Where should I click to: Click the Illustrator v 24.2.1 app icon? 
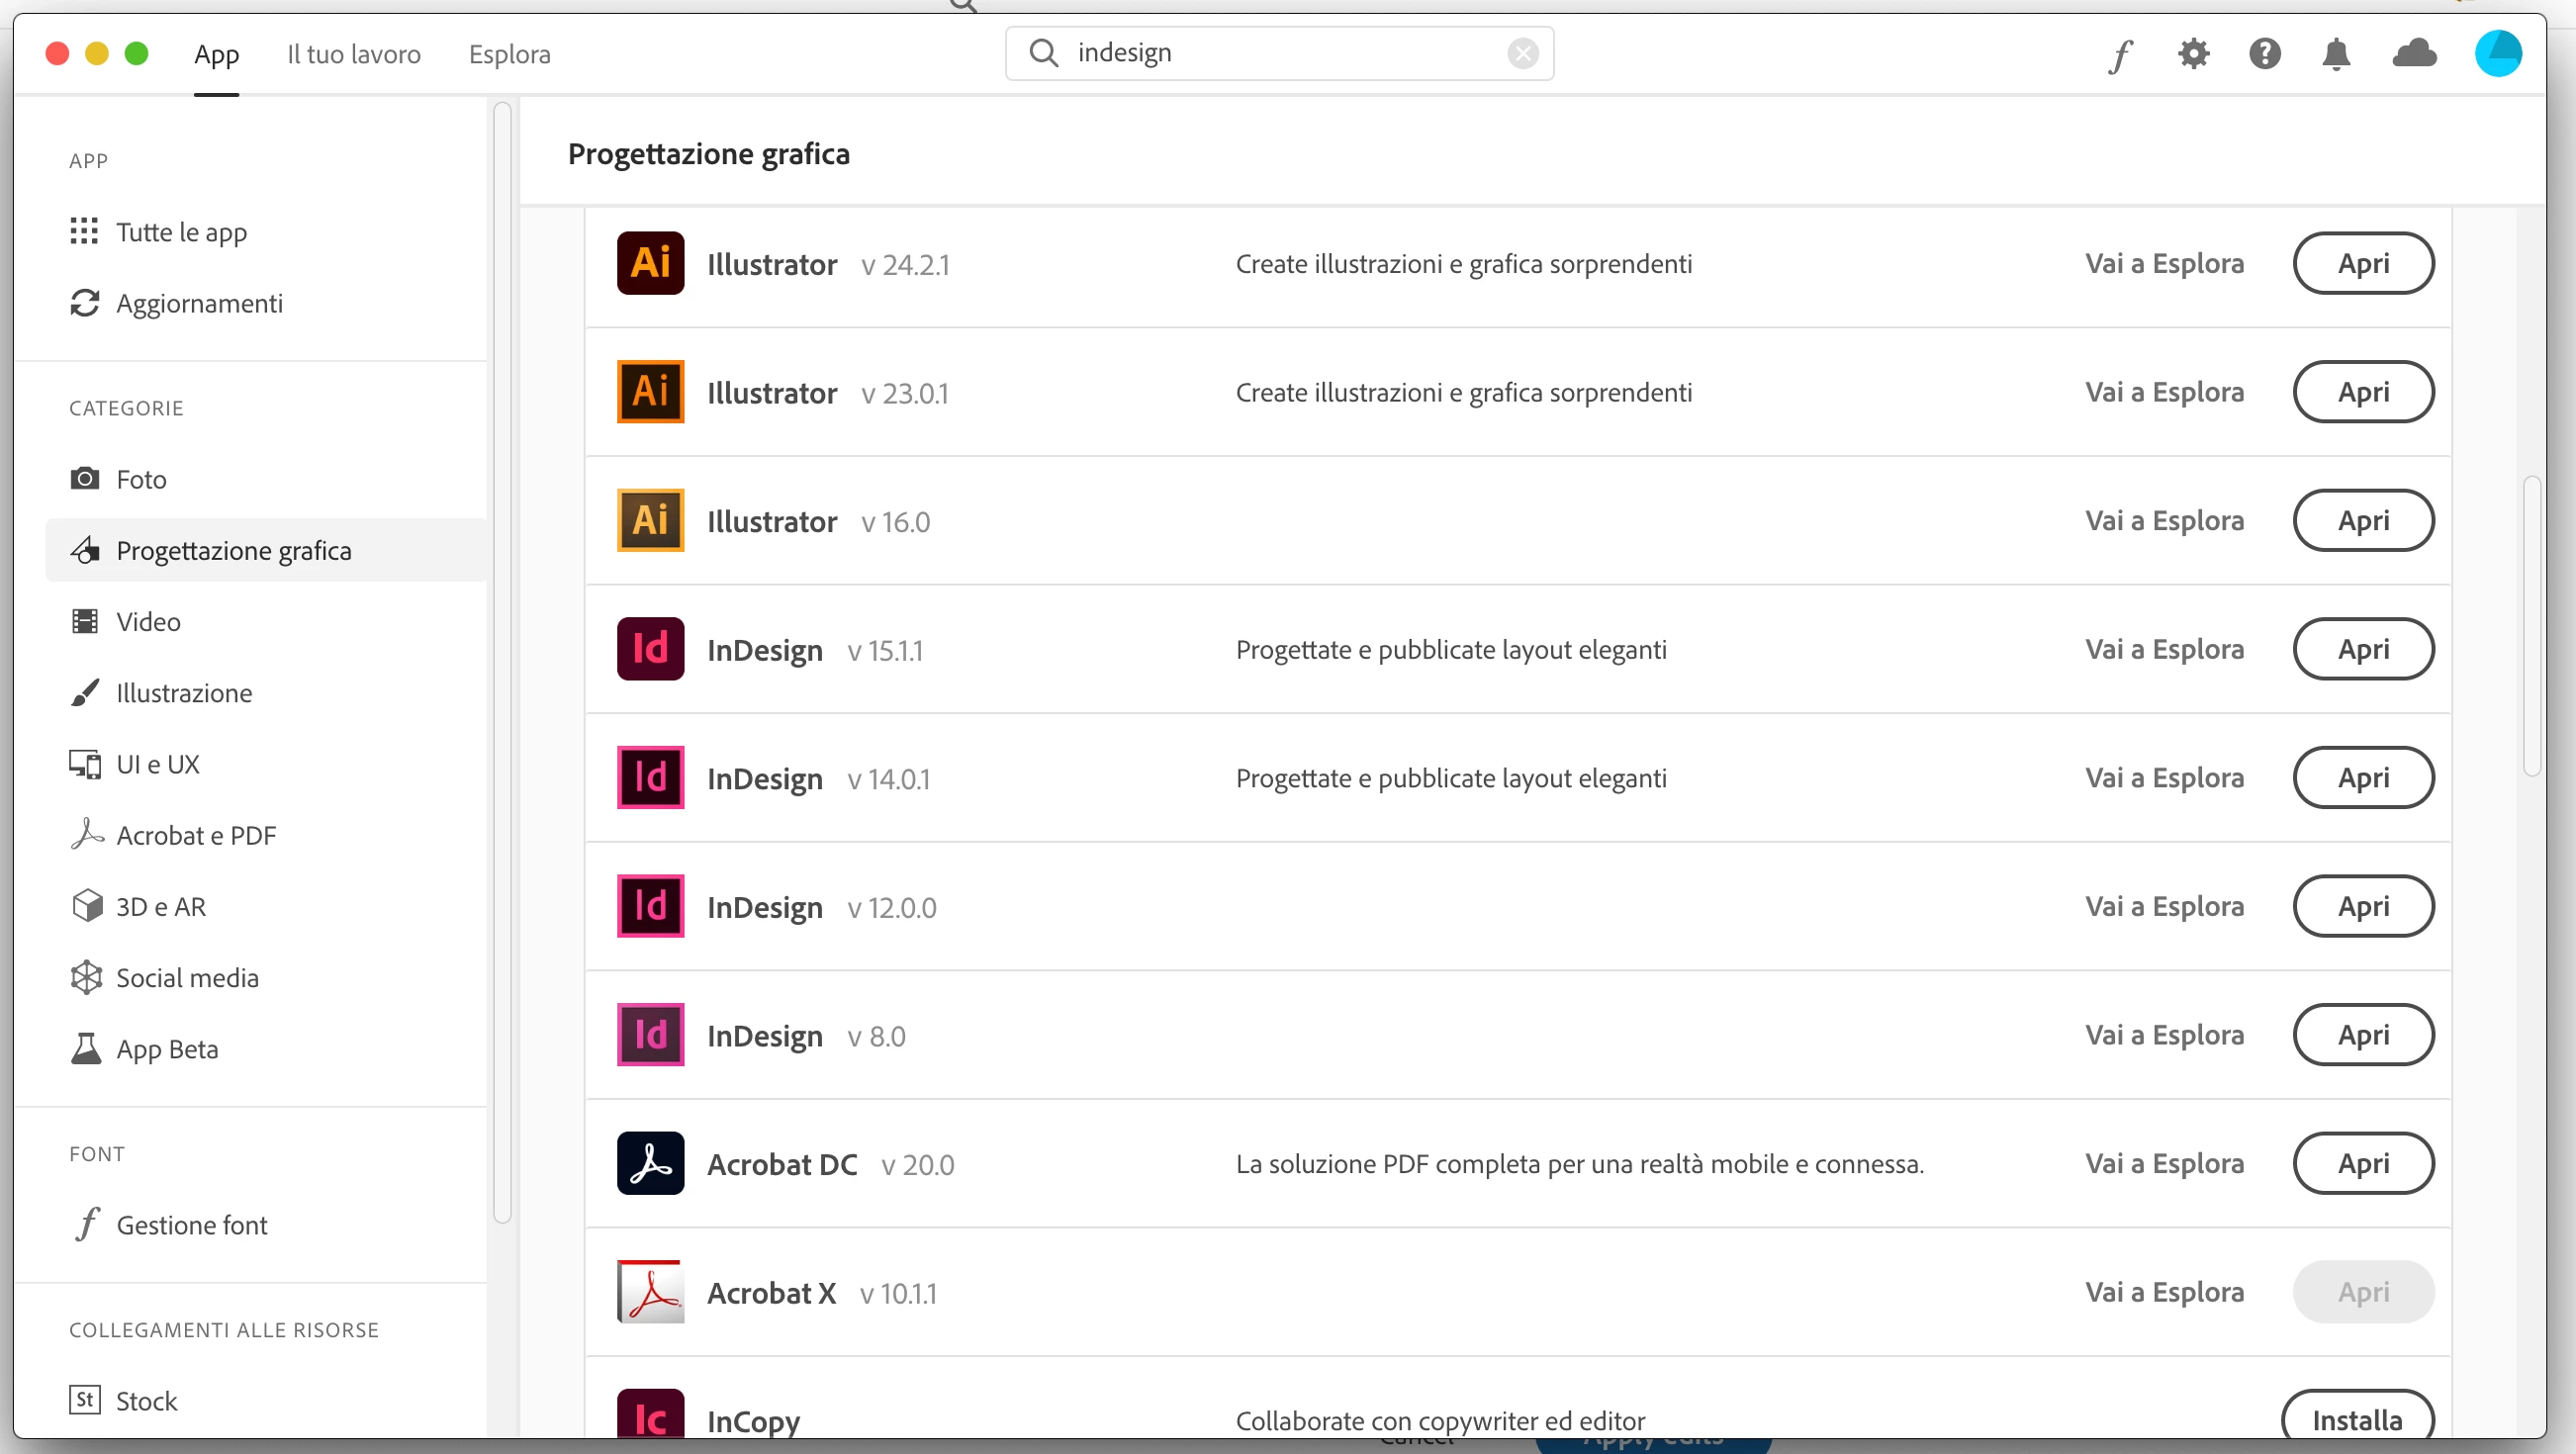coord(650,263)
